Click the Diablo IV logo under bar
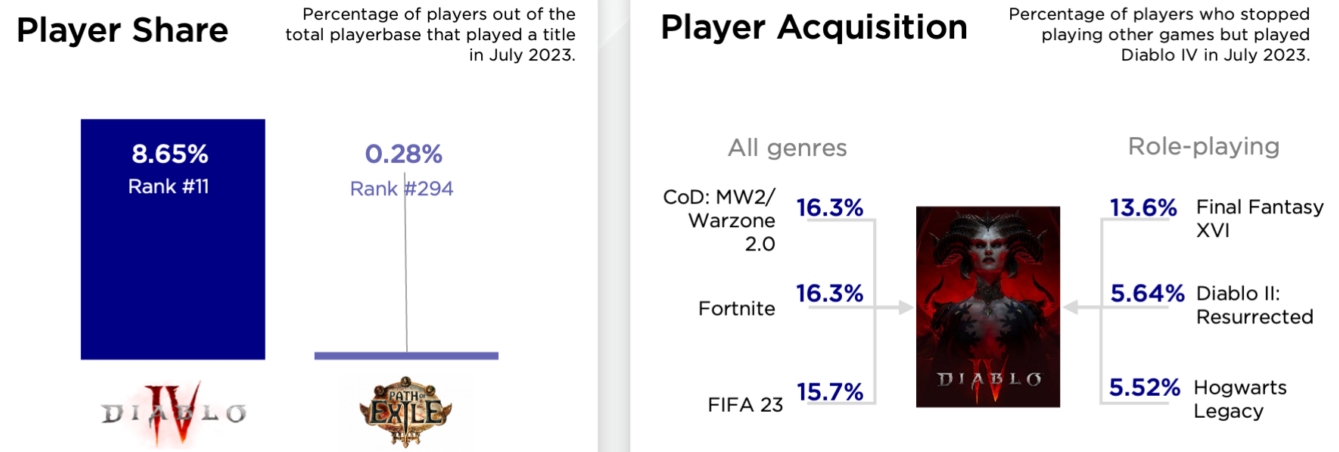This screenshot has width=1339, height=452. [173, 412]
